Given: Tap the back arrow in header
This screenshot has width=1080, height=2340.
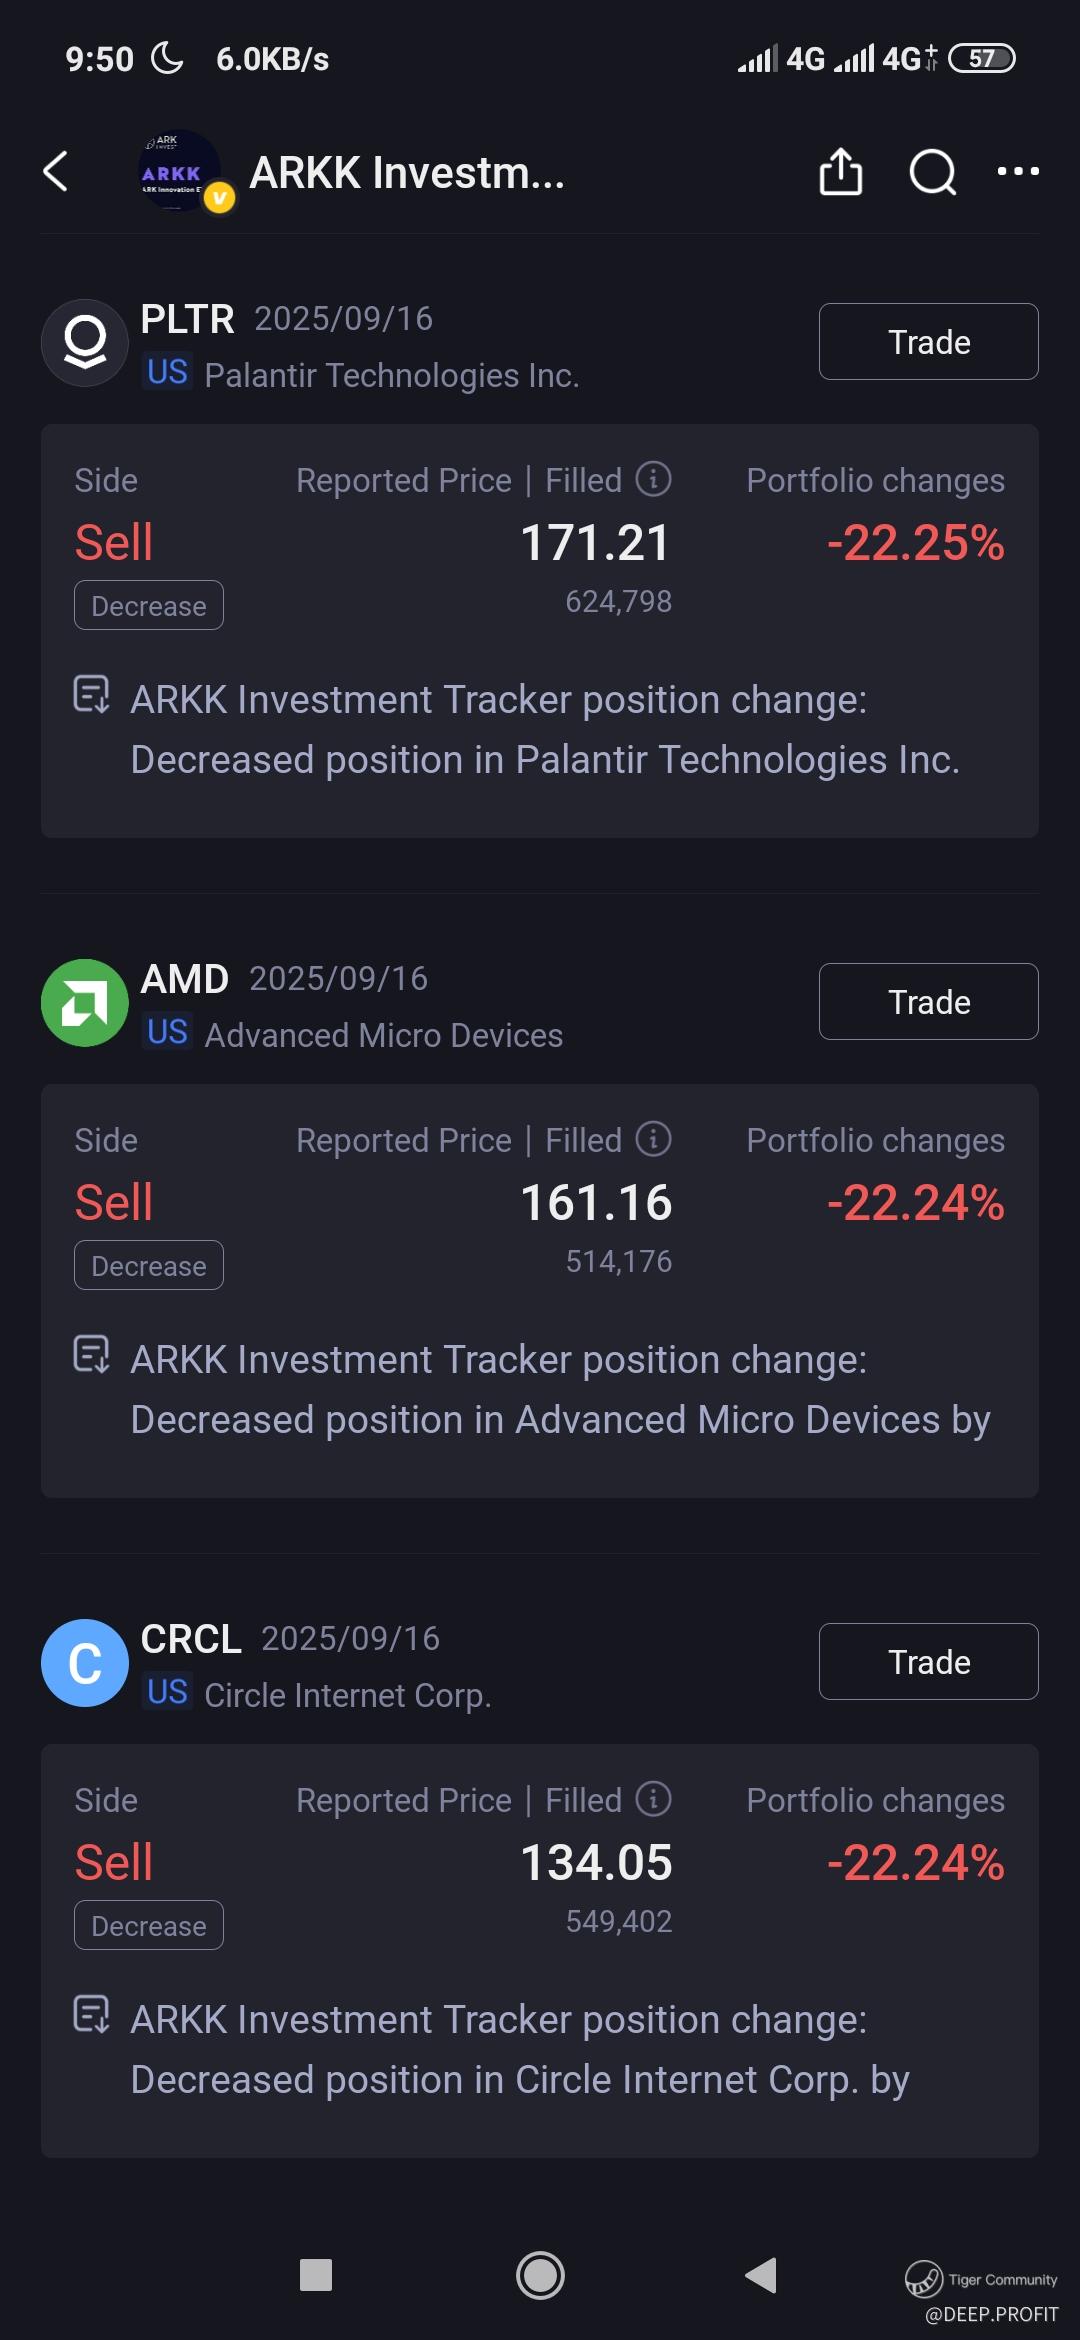Looking at the screenshot, I should tap(56, 172).
